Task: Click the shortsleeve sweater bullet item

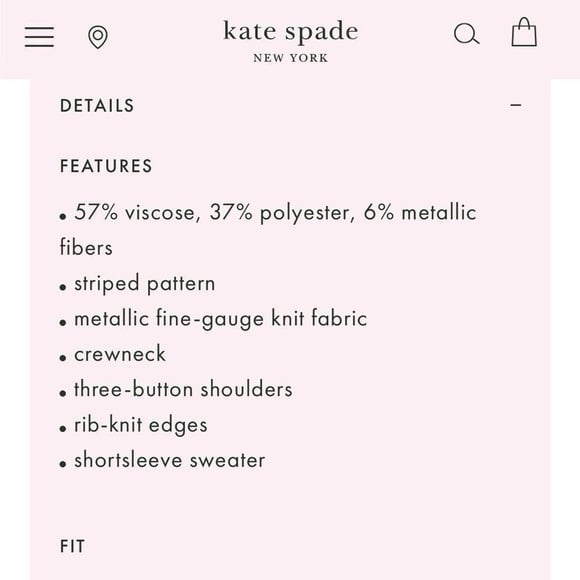Action: pyautogui.click(x=162, y=460)
